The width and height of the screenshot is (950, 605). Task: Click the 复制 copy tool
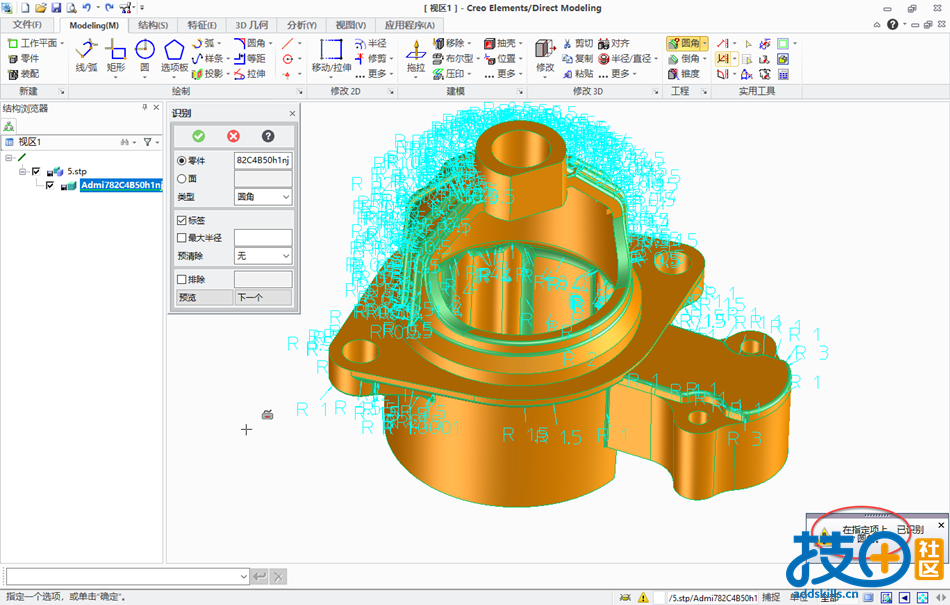pyautogui.click(x=577, y=59)
